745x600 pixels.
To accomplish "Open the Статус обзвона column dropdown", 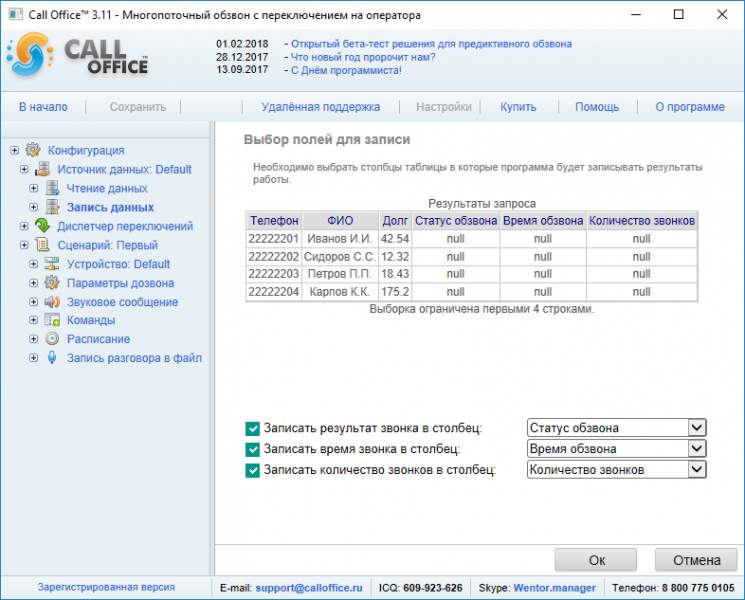I will tap(697, 428).
